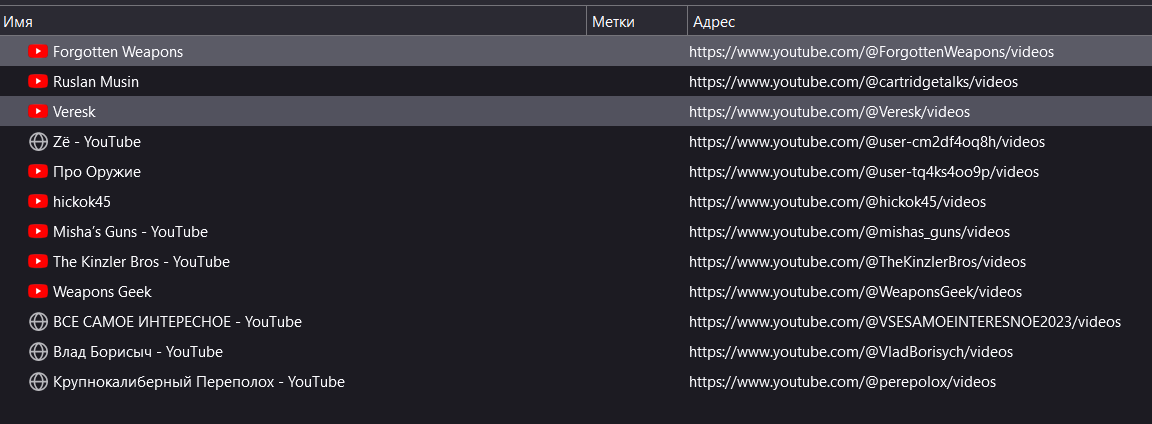Select the Zё - YouTube bookmark name
Viewport: 1152px width, 424px height.
[97, 142]
